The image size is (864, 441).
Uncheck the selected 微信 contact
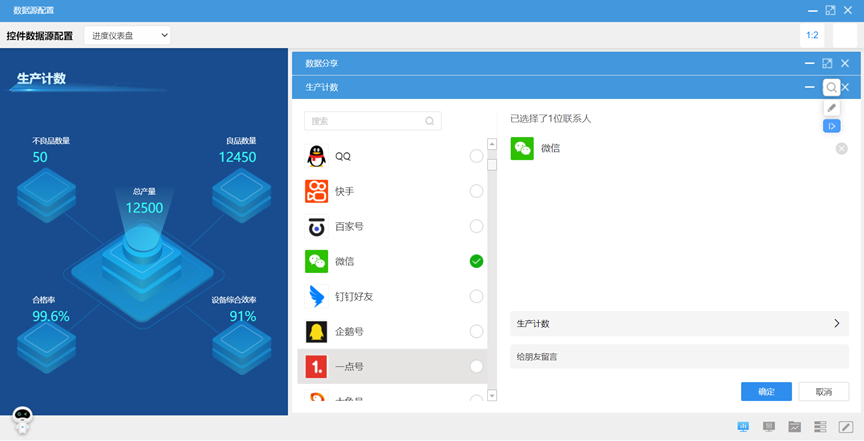pos(476,261)
